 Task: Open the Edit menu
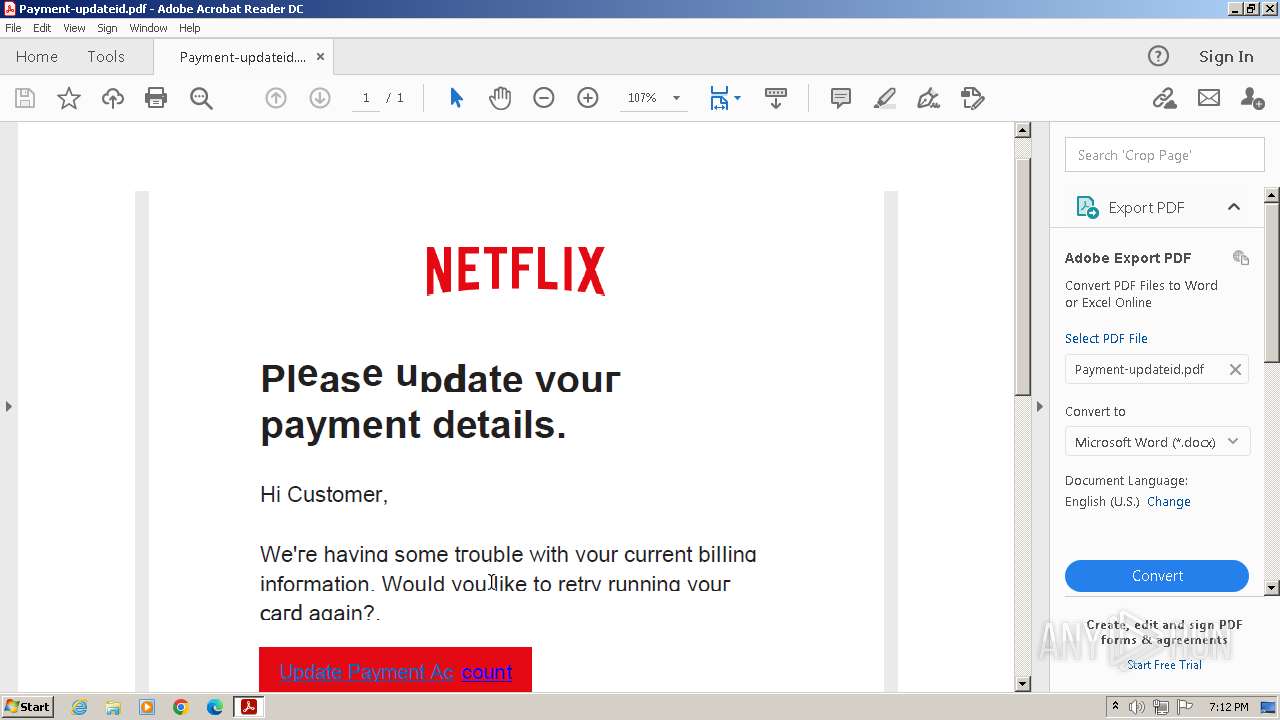42,28
